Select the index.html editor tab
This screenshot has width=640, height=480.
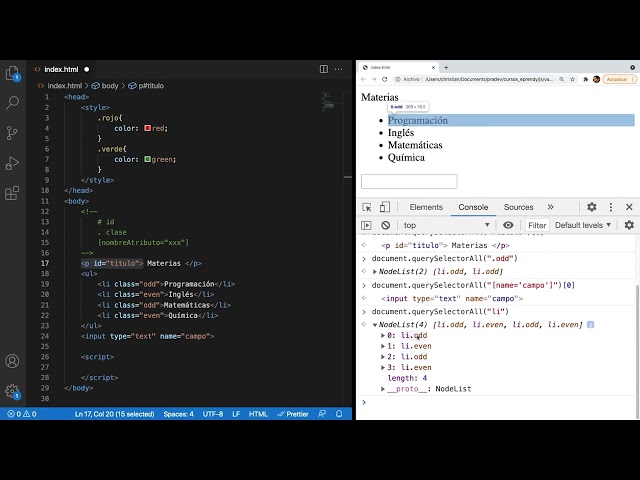[61, 69]
